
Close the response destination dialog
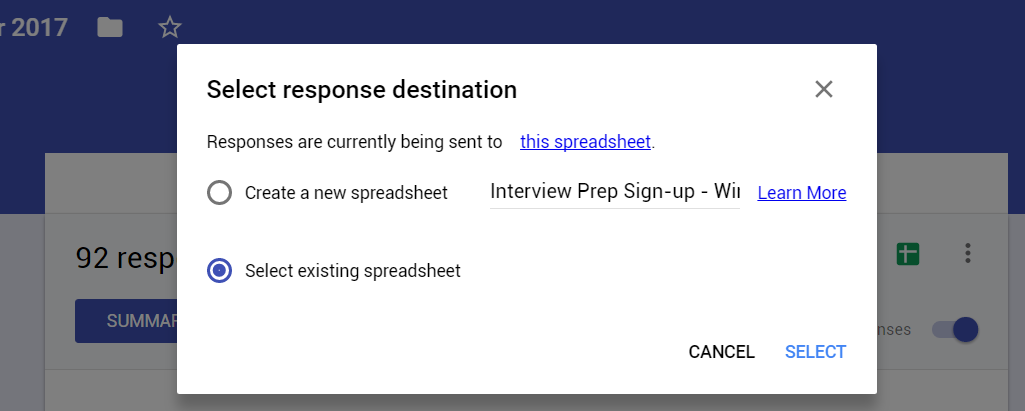[824, 90]
